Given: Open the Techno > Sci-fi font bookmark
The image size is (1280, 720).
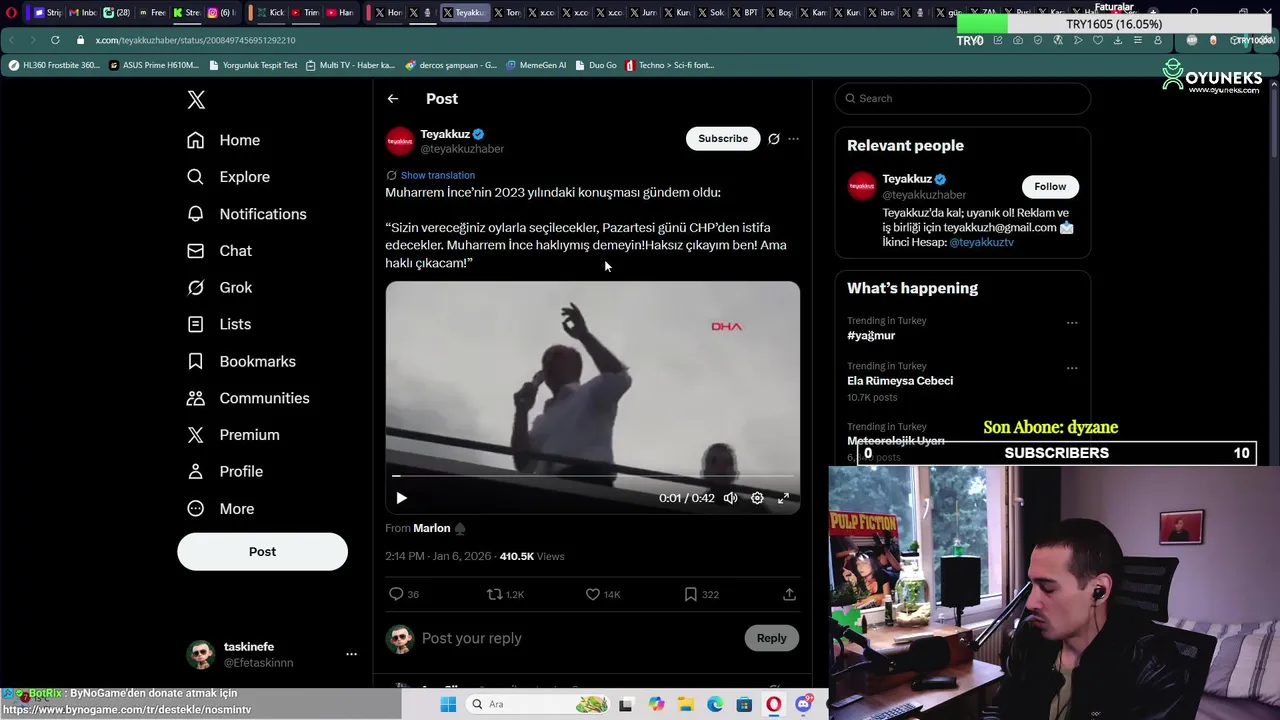Looking at the screenshot, I should (669, 65).
